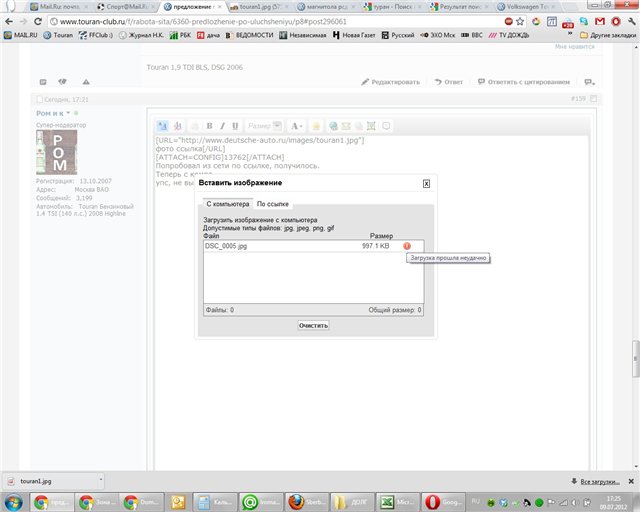The image size is (640, 512).
Task: Open the font color A dropdown
Action: point(297,126)
